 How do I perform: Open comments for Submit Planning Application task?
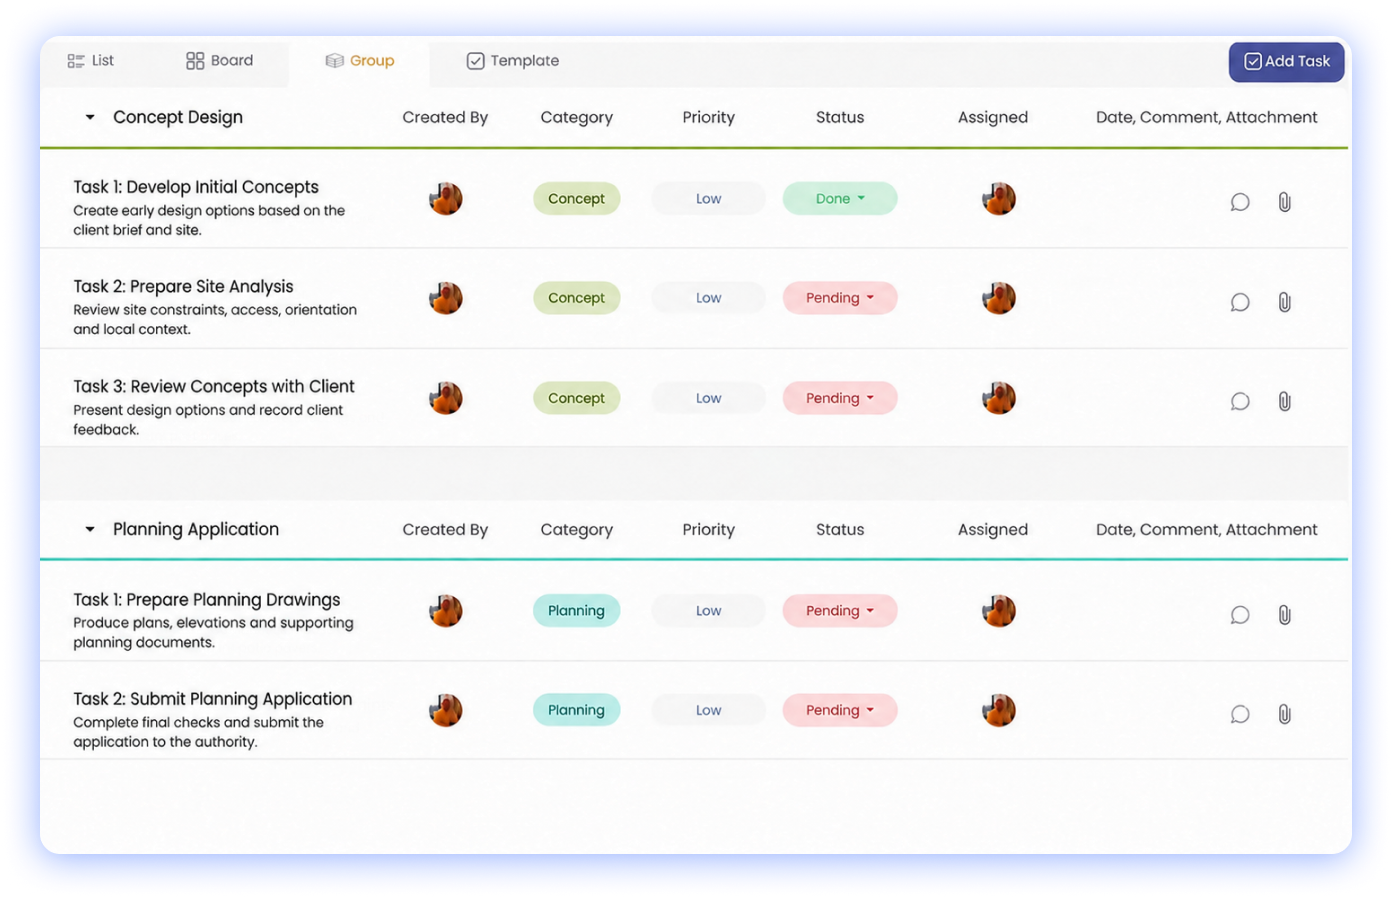click(x=1240, y=714)
